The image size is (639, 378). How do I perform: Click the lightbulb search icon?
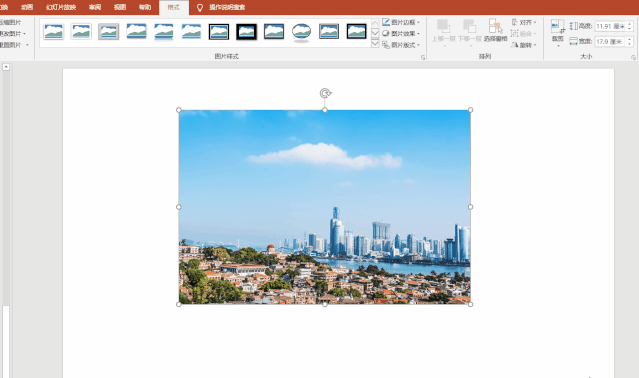click(200, 7)
